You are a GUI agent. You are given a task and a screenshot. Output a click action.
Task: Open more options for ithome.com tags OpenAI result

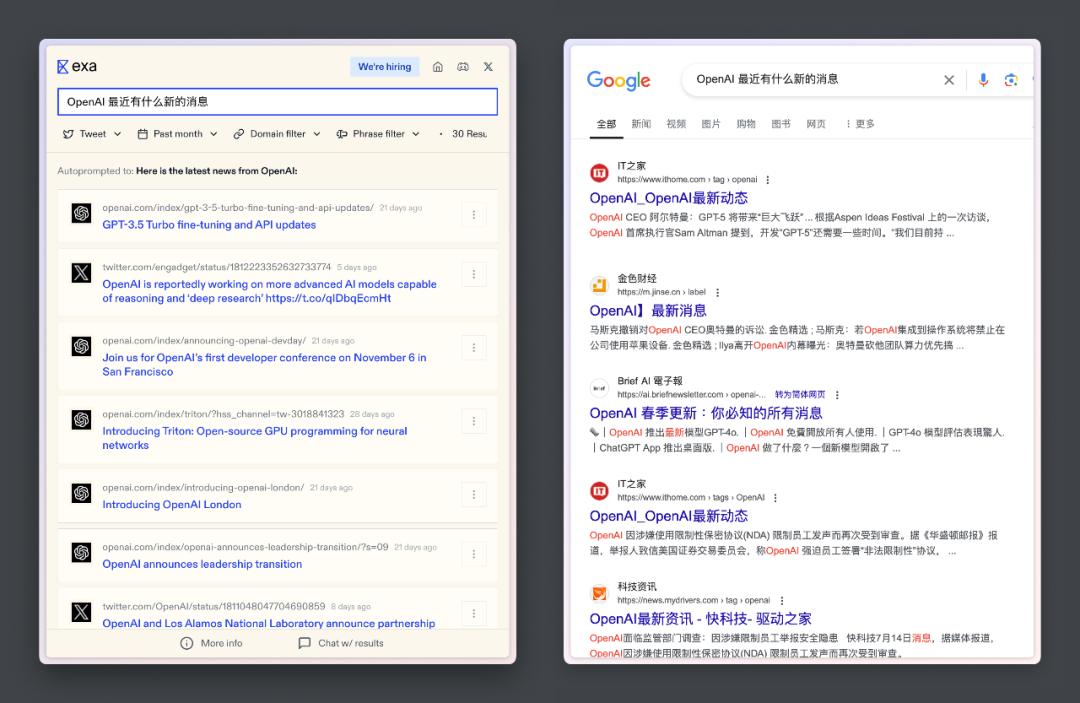pos(775,498)
